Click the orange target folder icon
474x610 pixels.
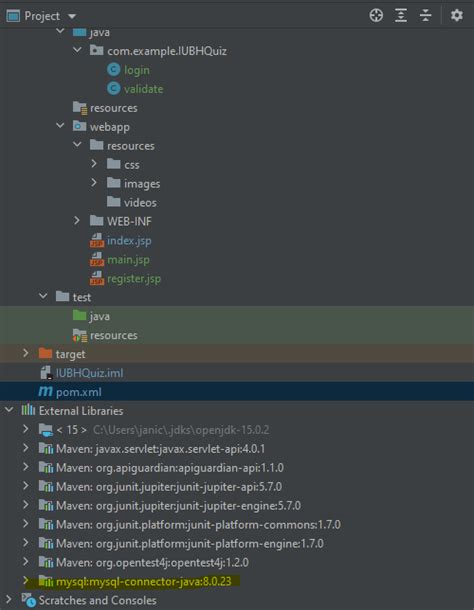46,354
